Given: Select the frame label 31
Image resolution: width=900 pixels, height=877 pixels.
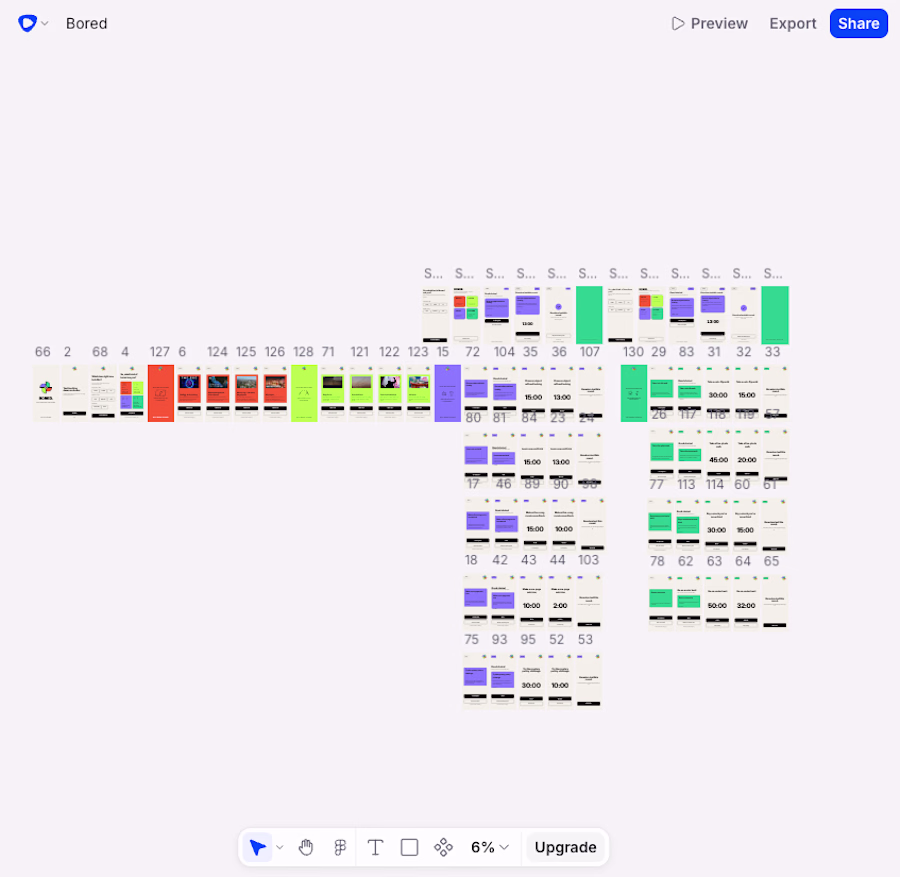Looking at the screenshot, I should click(x=714, y=352).
